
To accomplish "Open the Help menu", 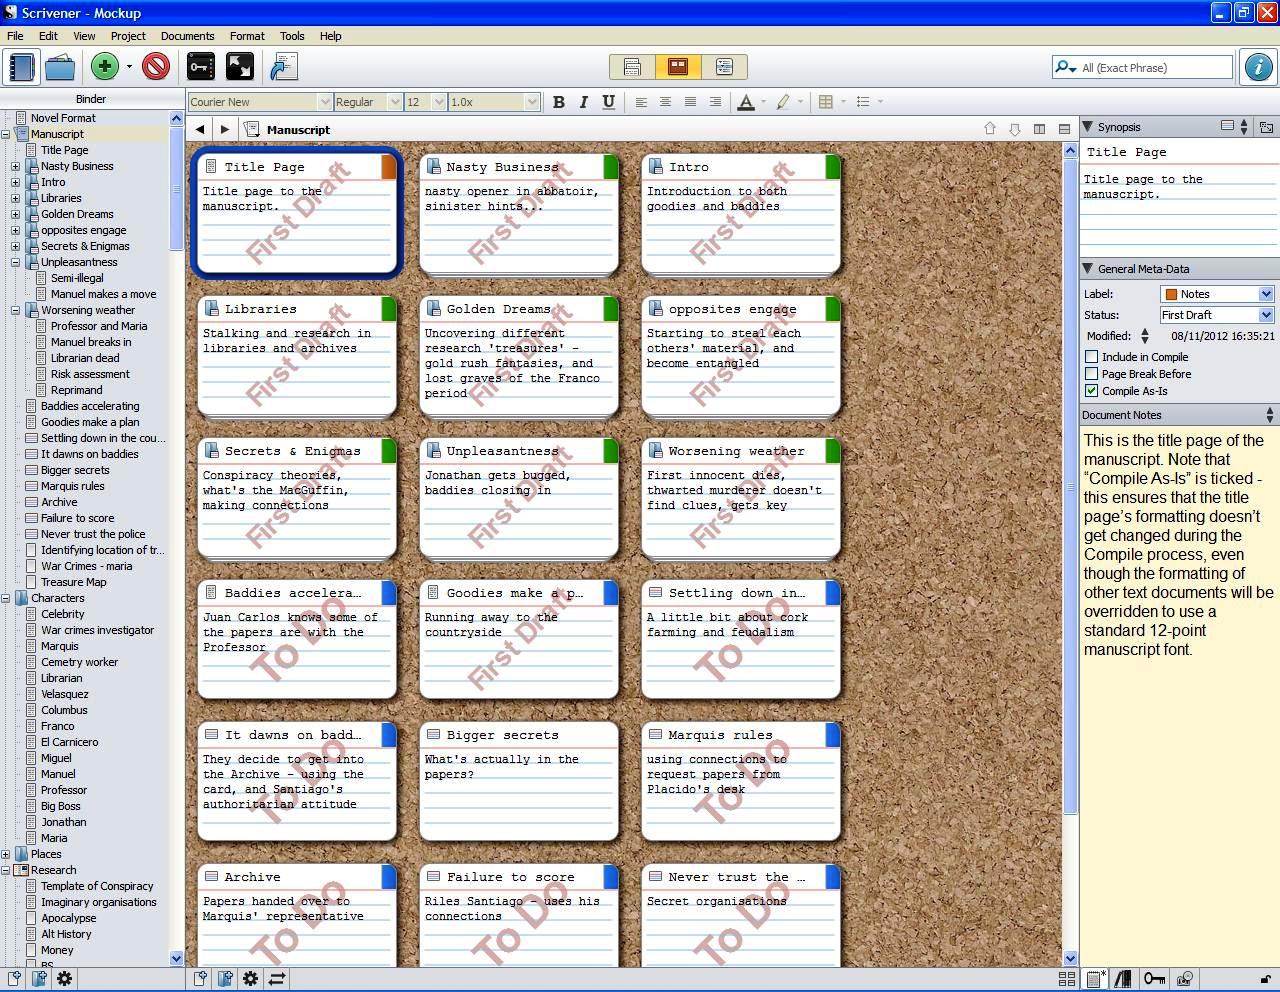I will point(330,36).
